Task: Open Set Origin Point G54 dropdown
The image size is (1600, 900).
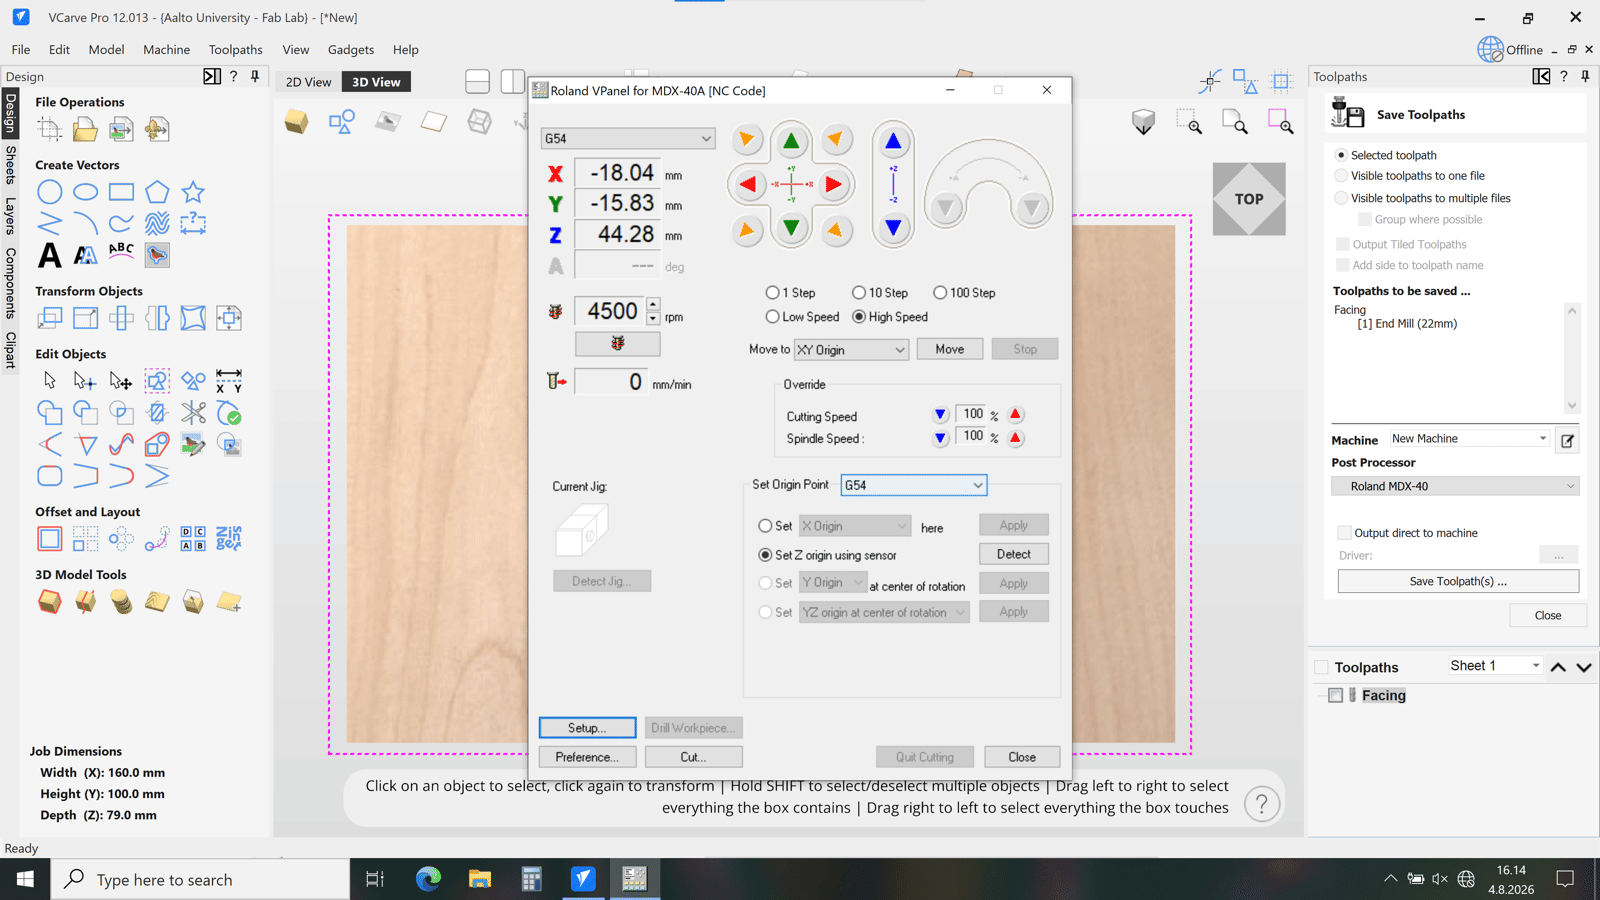Action: (x=914, y=485)
